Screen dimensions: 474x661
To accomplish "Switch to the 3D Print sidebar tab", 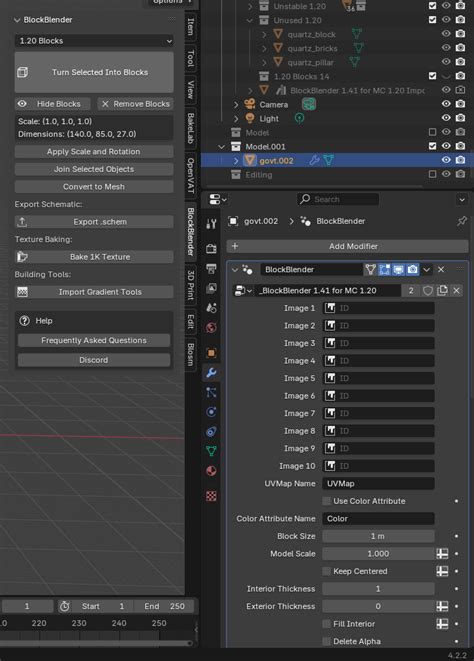I will tap(191, 286).
